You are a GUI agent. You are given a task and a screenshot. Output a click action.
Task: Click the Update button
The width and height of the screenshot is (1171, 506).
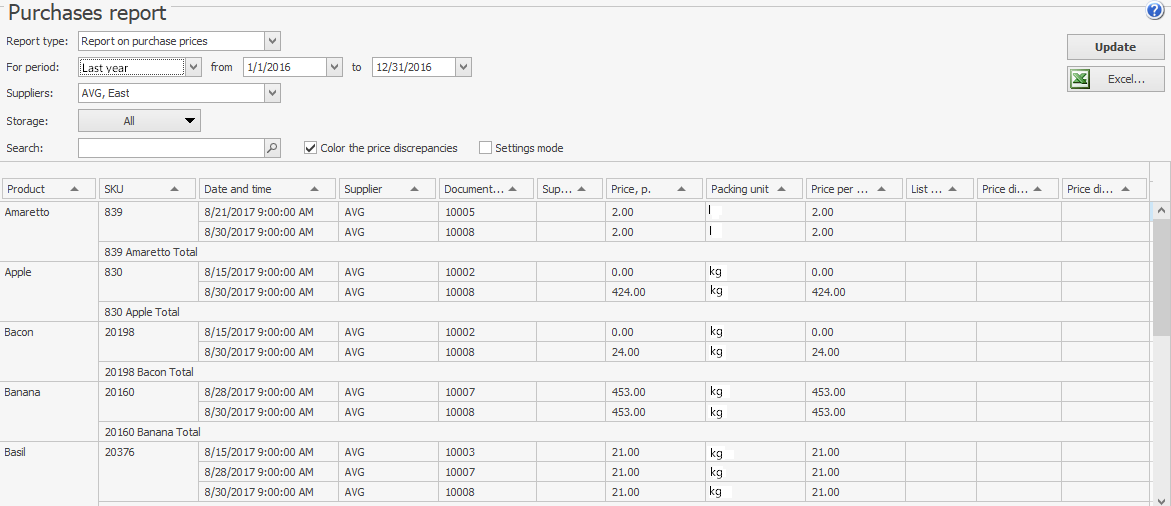[x=1115, y=47]
